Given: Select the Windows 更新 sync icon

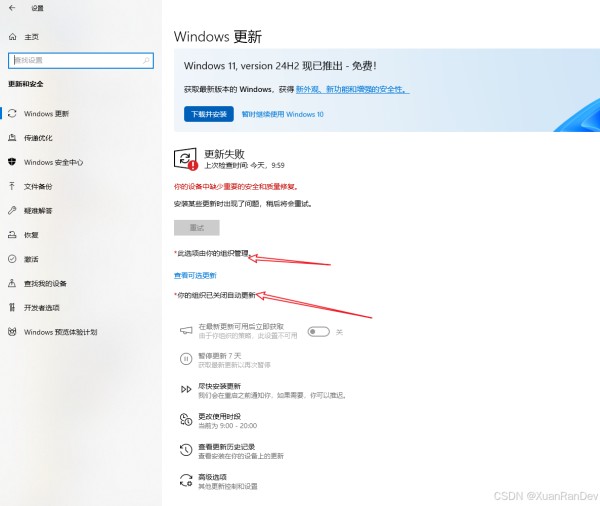Looking at the screenshot, I should pyautogui.click(x=12, y=114).
